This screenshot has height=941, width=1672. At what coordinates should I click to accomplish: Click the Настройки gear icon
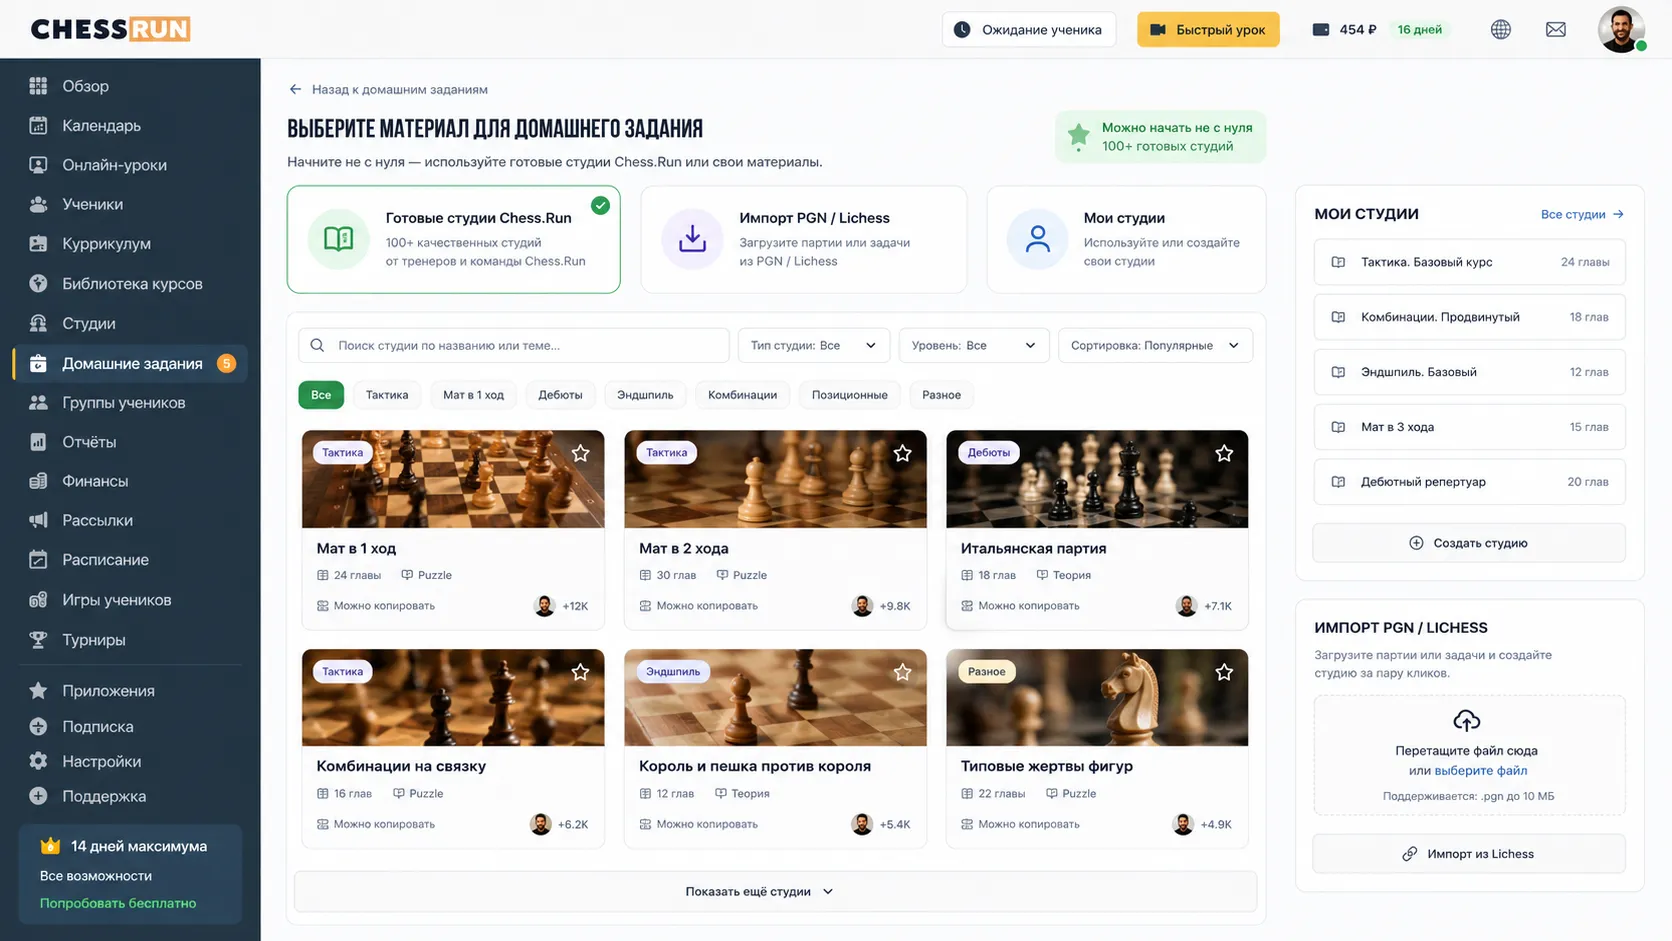[x=38, y=761]
